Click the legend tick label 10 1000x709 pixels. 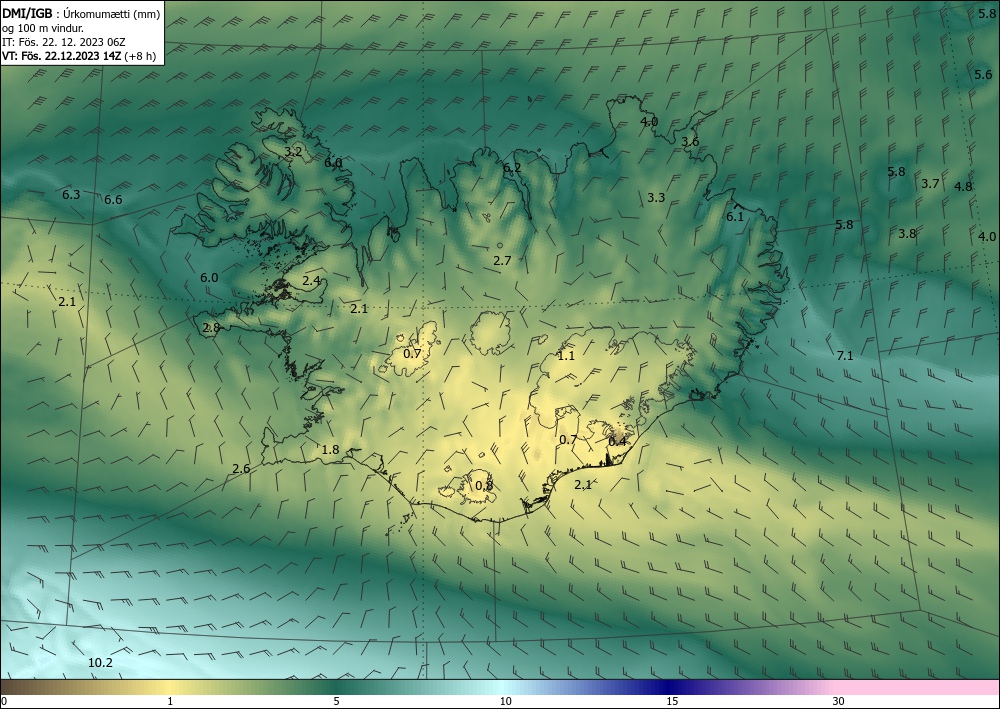(505, 701)
